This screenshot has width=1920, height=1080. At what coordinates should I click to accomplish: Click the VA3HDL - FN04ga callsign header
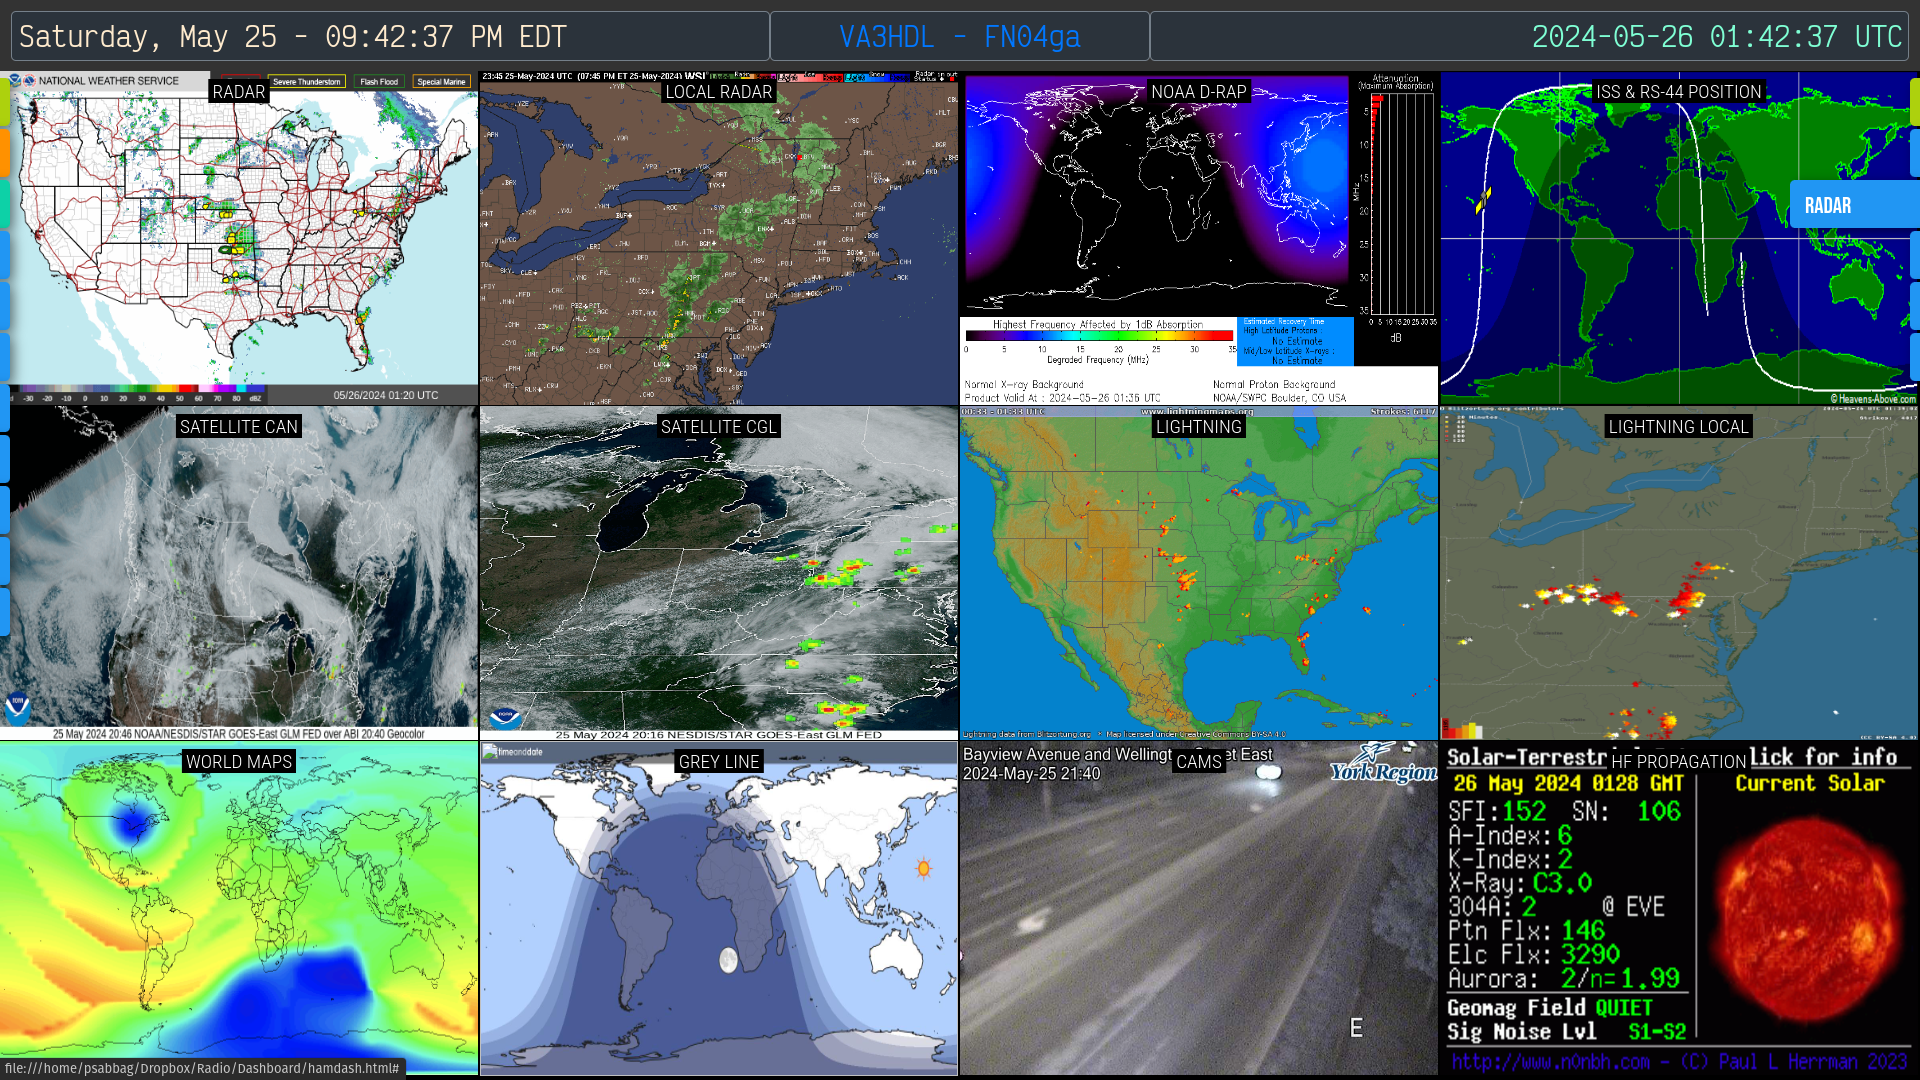pyautogui.click(x=959, y=37)
